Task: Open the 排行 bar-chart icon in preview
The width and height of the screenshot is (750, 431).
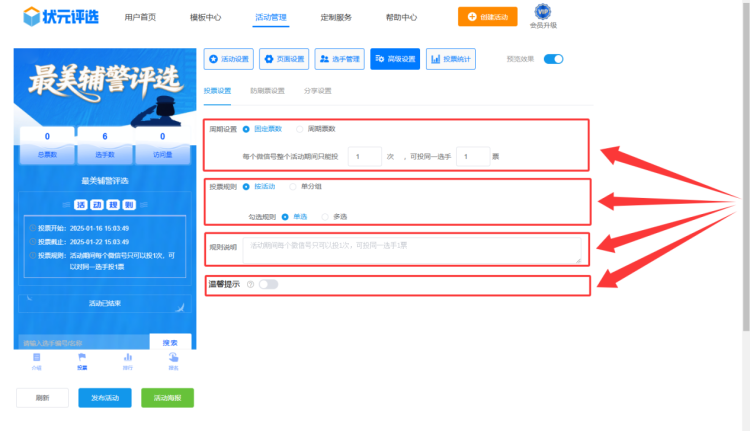Action: click(x=127, y=357)
